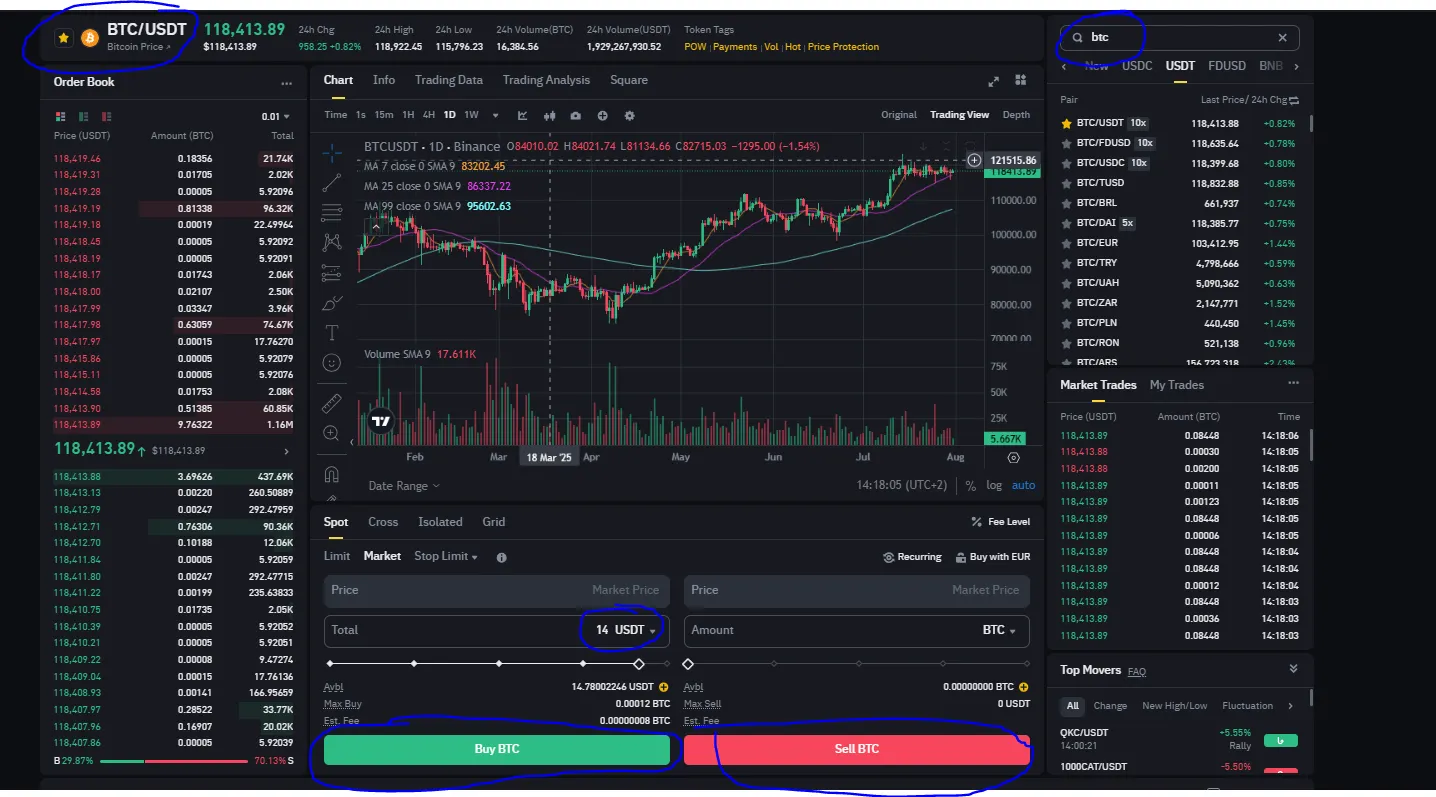
Task: Select the Limit order type
Action: [337, 556]
